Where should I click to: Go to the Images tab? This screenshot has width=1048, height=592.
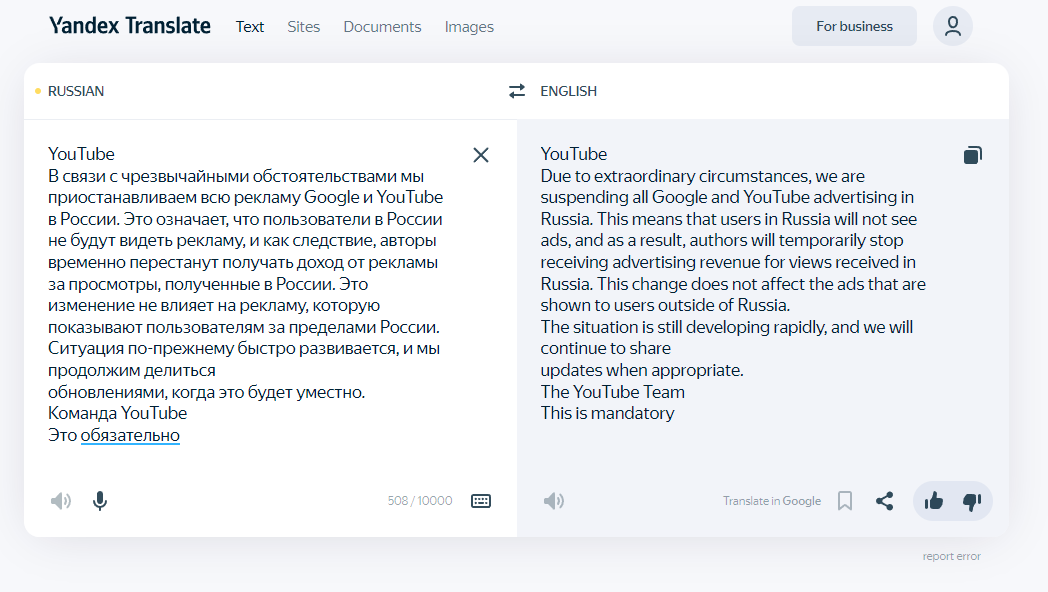469,27
